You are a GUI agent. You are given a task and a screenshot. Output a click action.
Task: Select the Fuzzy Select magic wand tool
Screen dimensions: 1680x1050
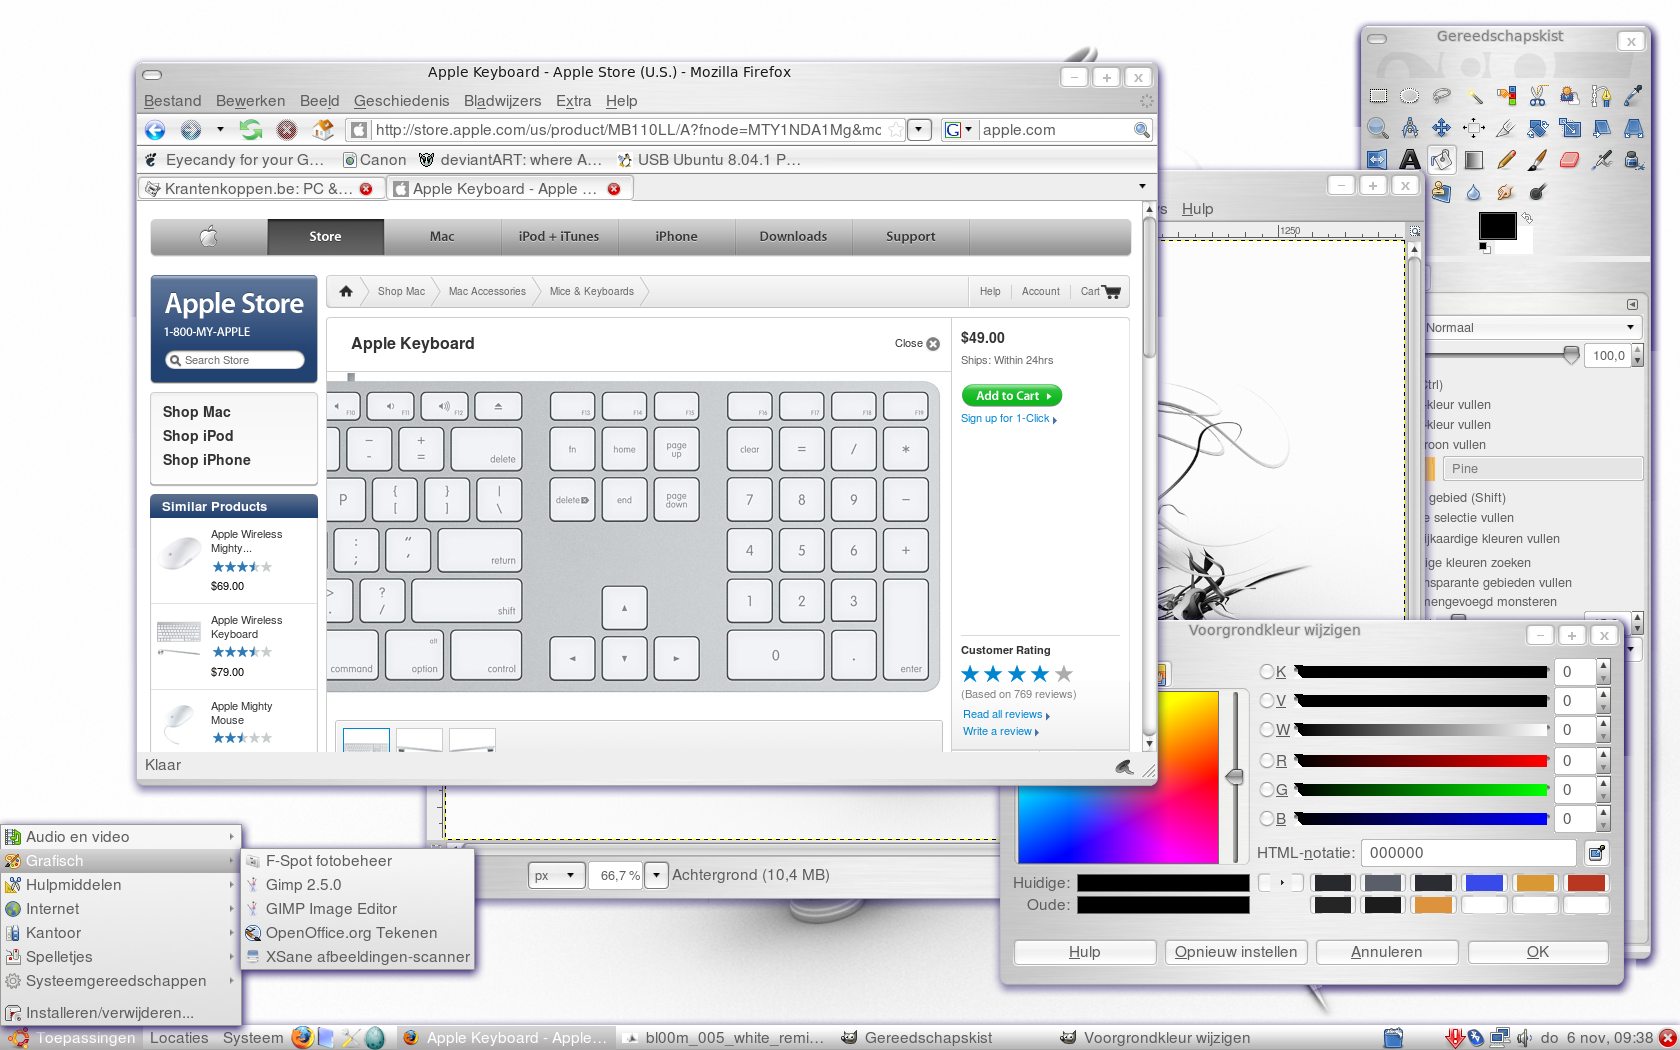click(1474, 96)
